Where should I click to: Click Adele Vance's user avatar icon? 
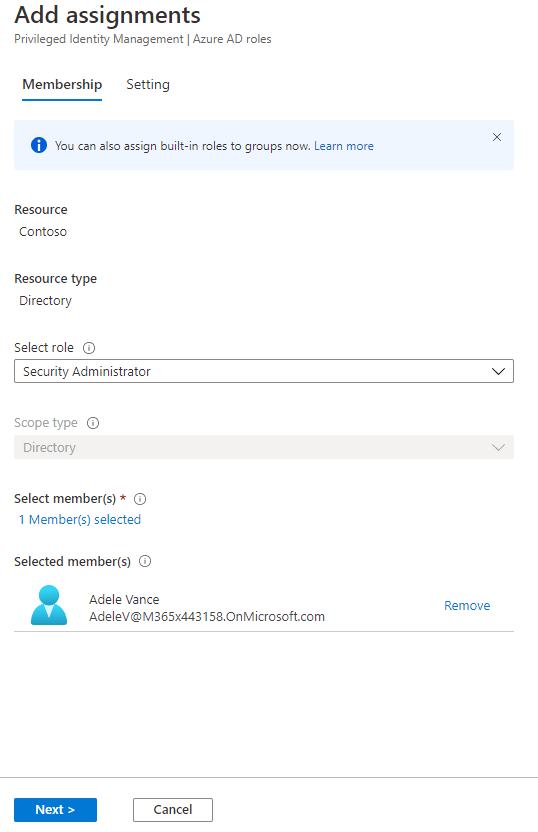[49, 605]
